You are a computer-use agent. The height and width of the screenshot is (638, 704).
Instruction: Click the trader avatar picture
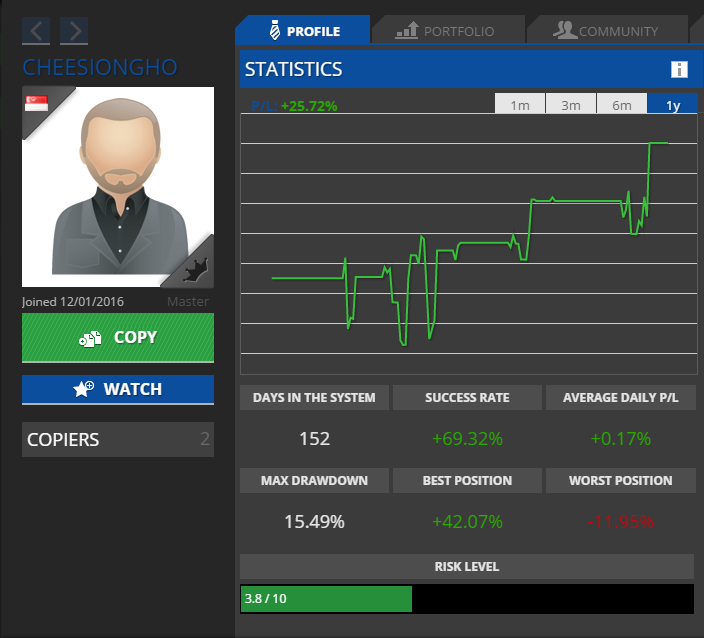[x=118, y=185]
